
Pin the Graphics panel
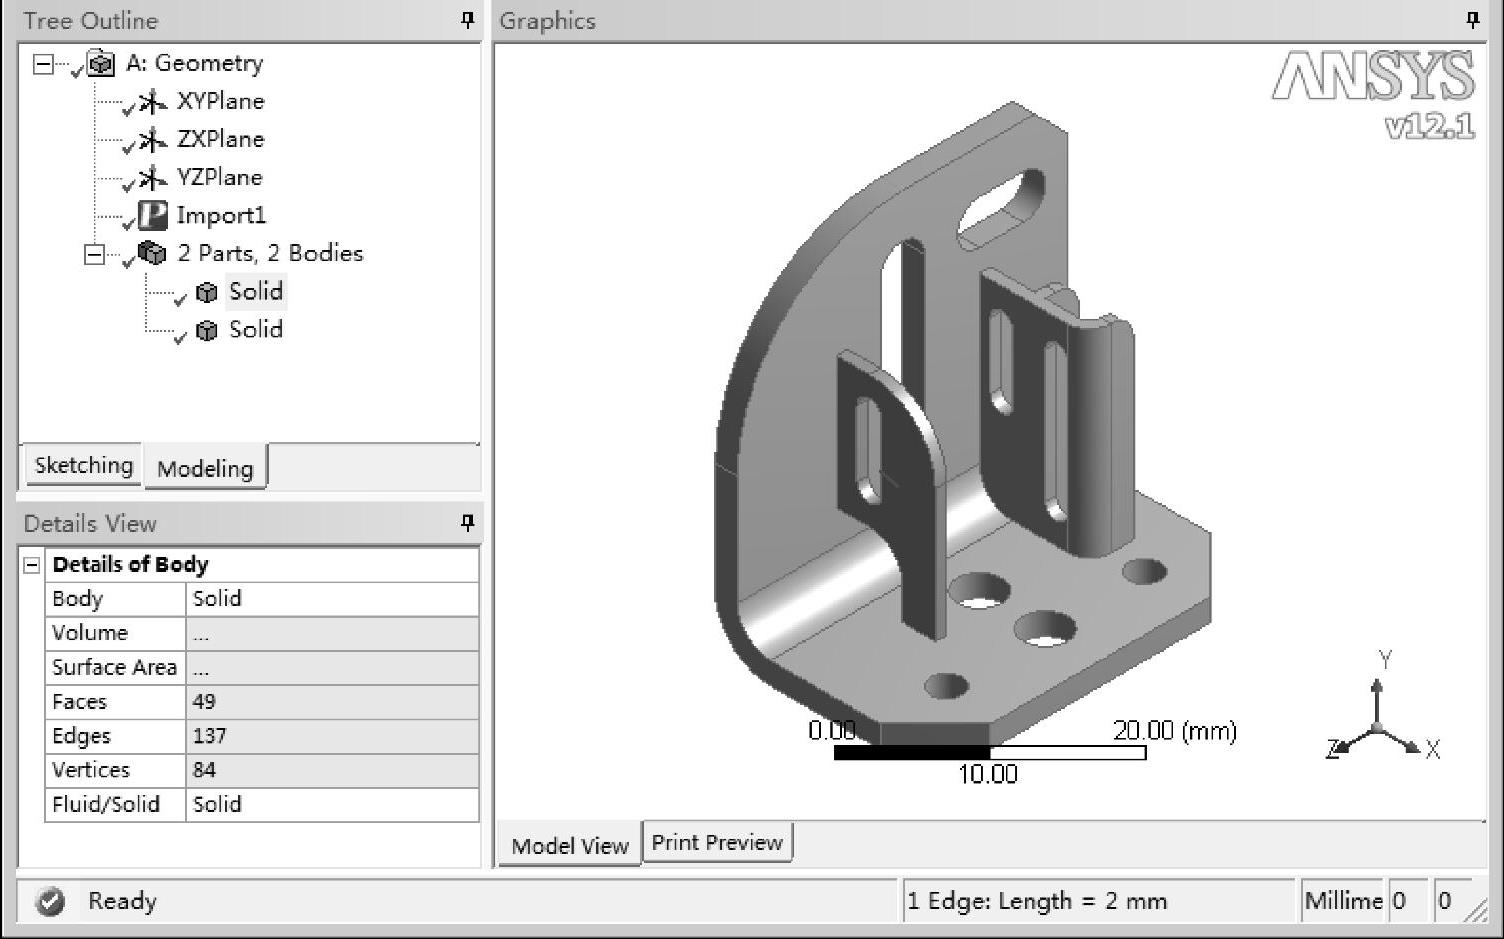1472,20
